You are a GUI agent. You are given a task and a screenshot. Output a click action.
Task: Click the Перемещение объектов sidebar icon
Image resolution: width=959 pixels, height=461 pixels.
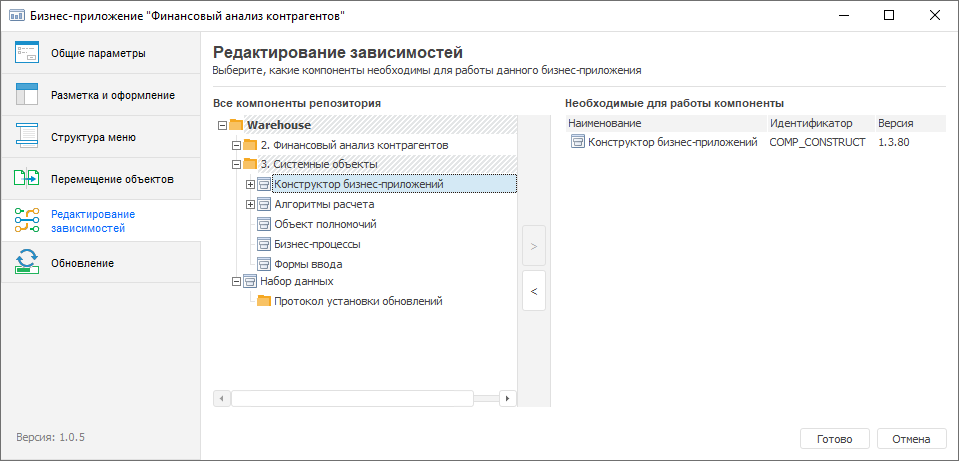coord(27,179)
